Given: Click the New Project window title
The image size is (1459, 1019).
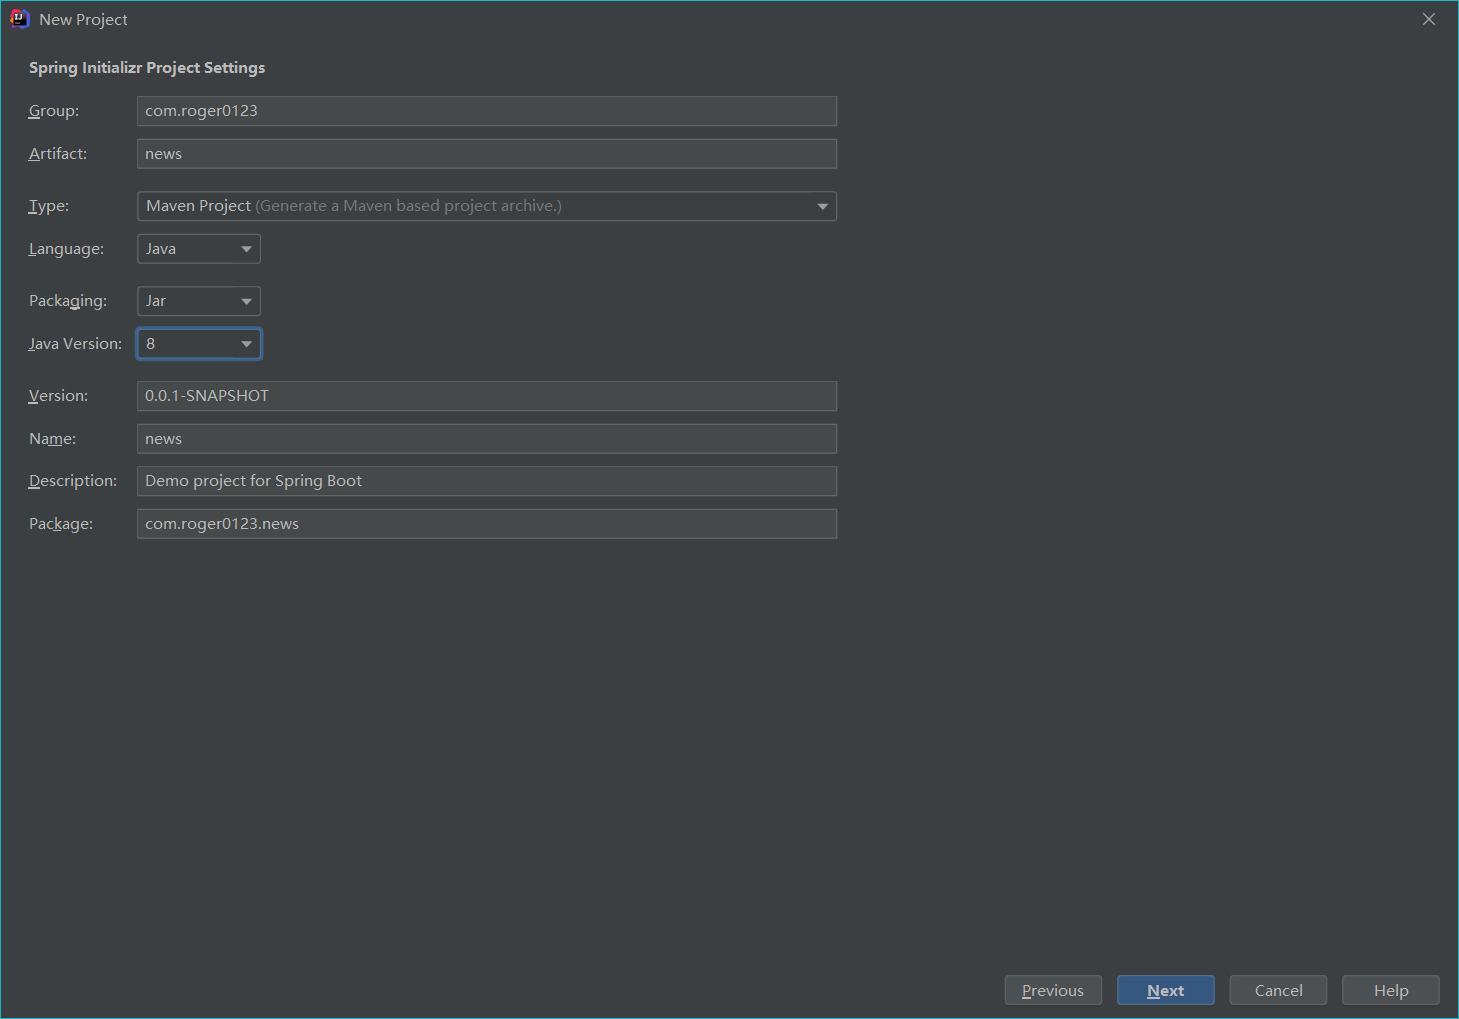Looking at the screenshot, I should tap(84, 20).
